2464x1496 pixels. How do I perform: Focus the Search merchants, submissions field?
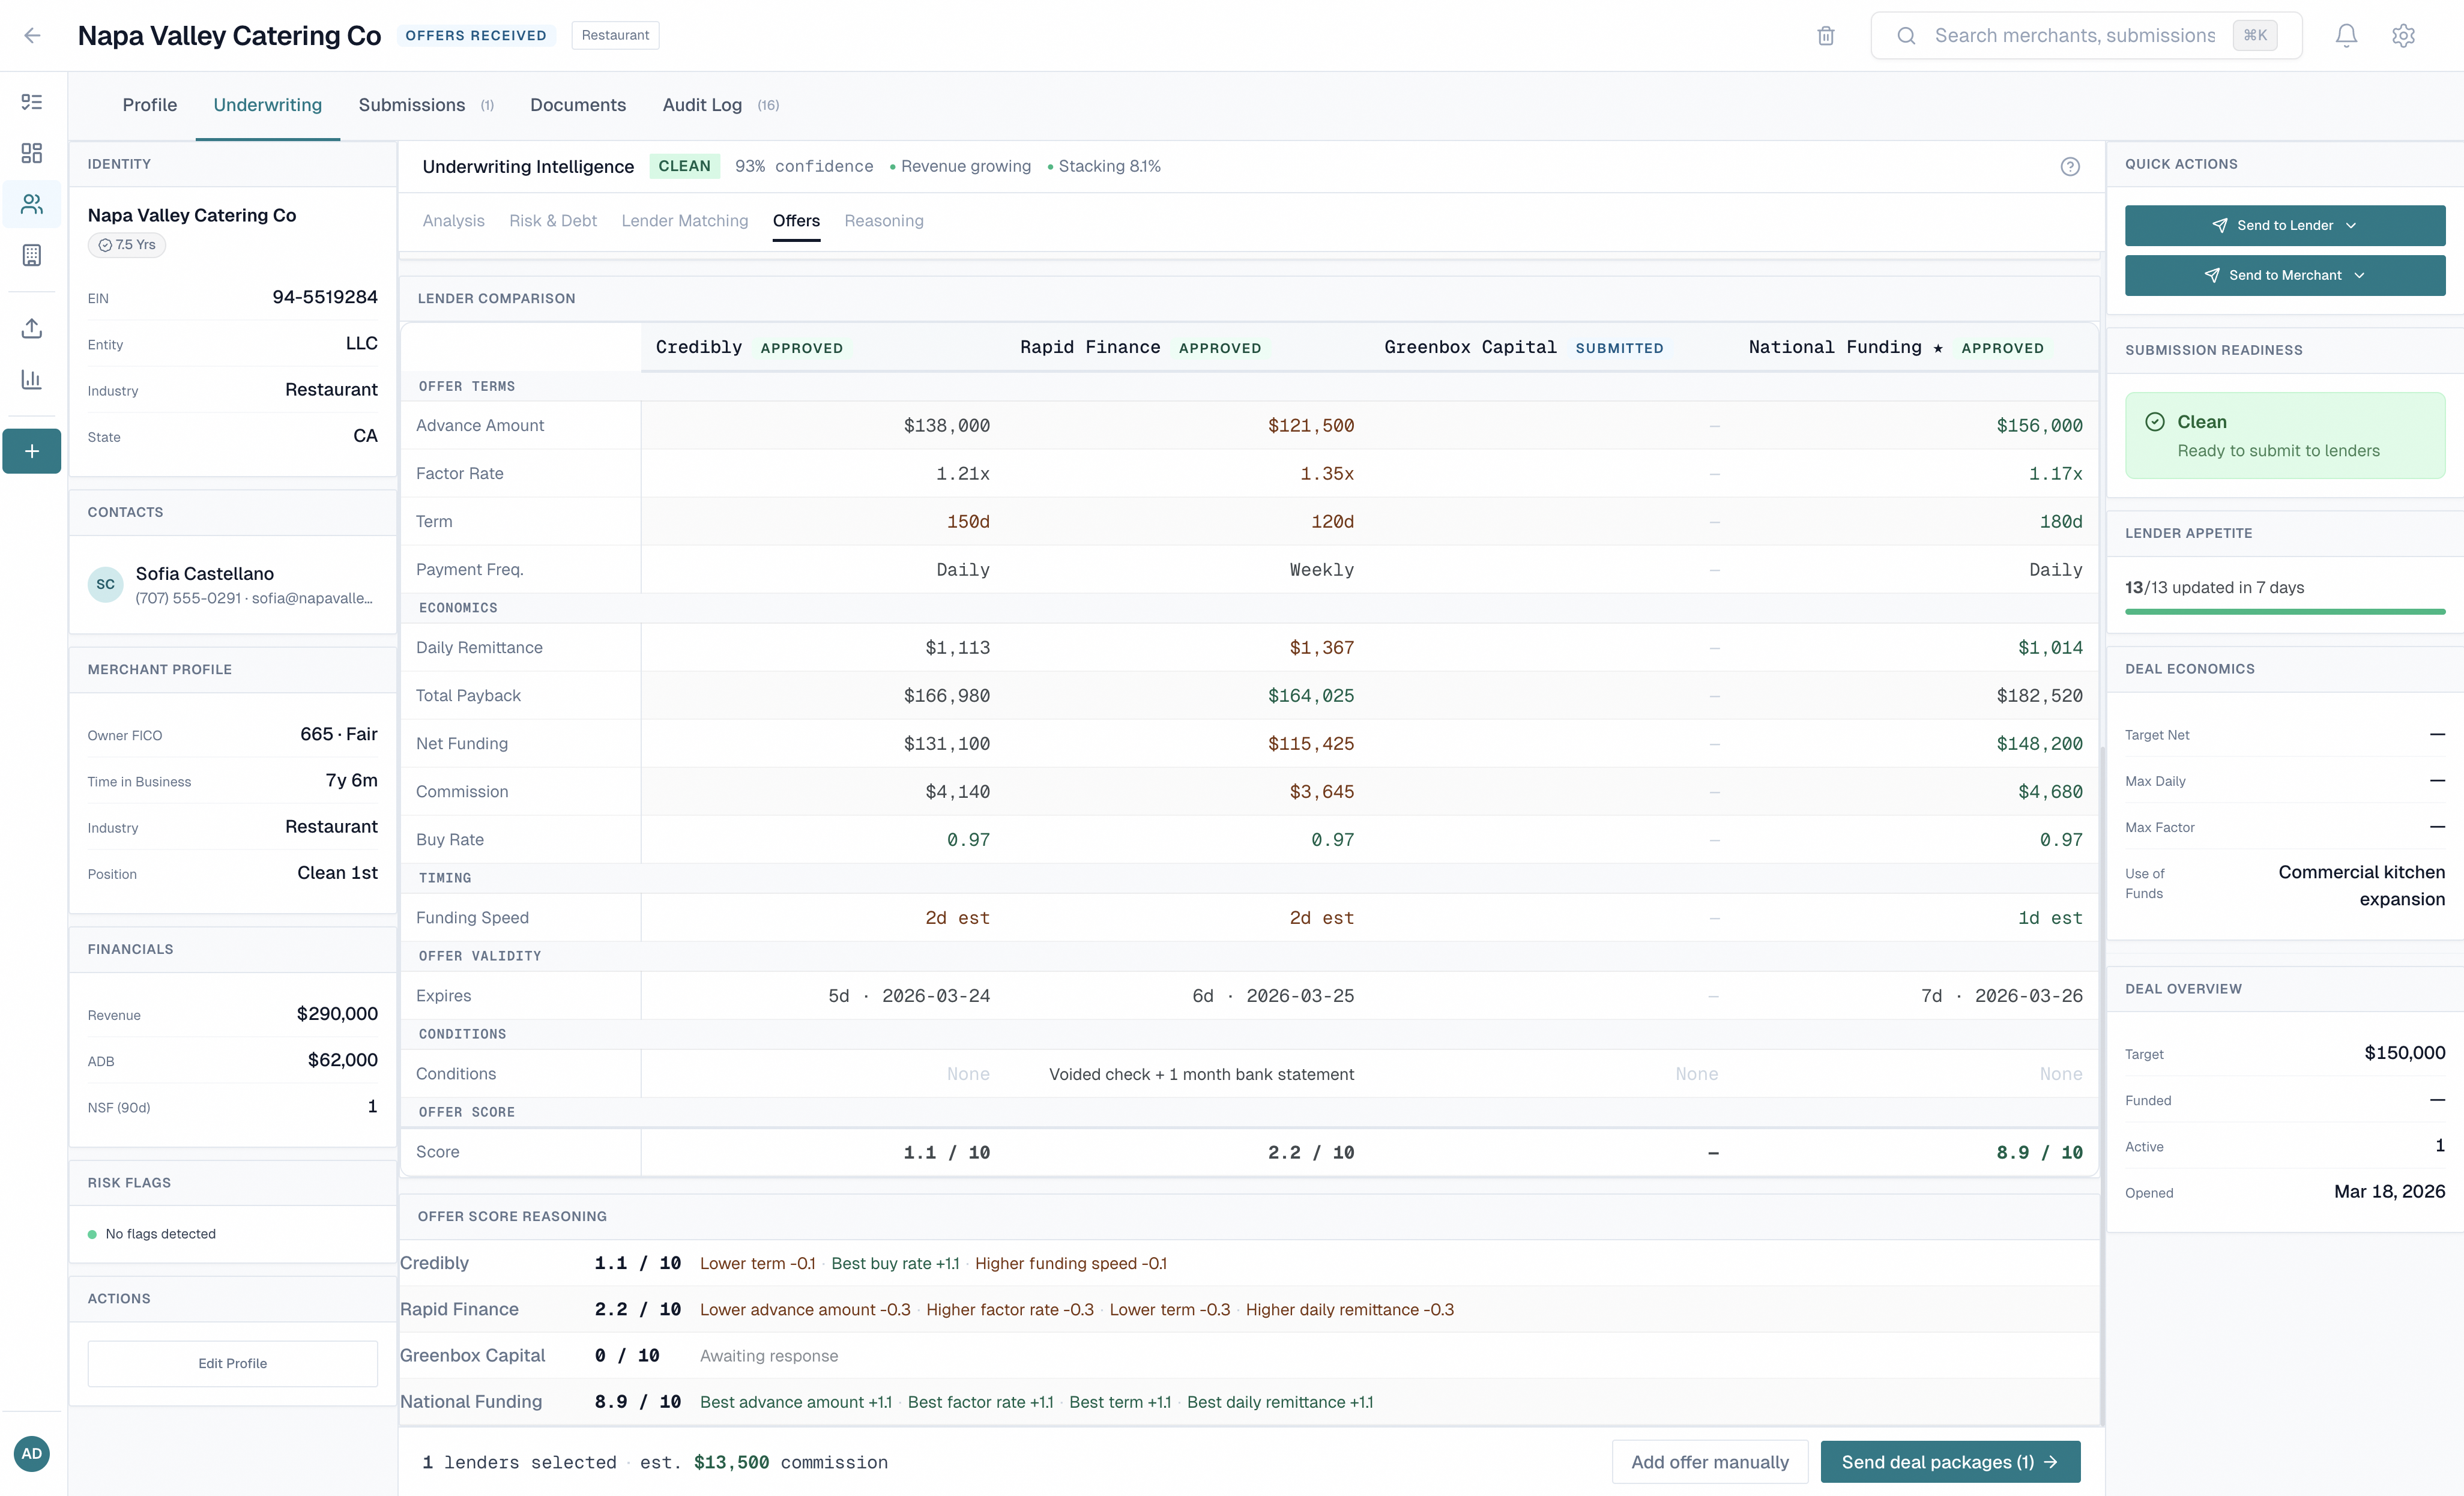click(x=2074, y=36)
